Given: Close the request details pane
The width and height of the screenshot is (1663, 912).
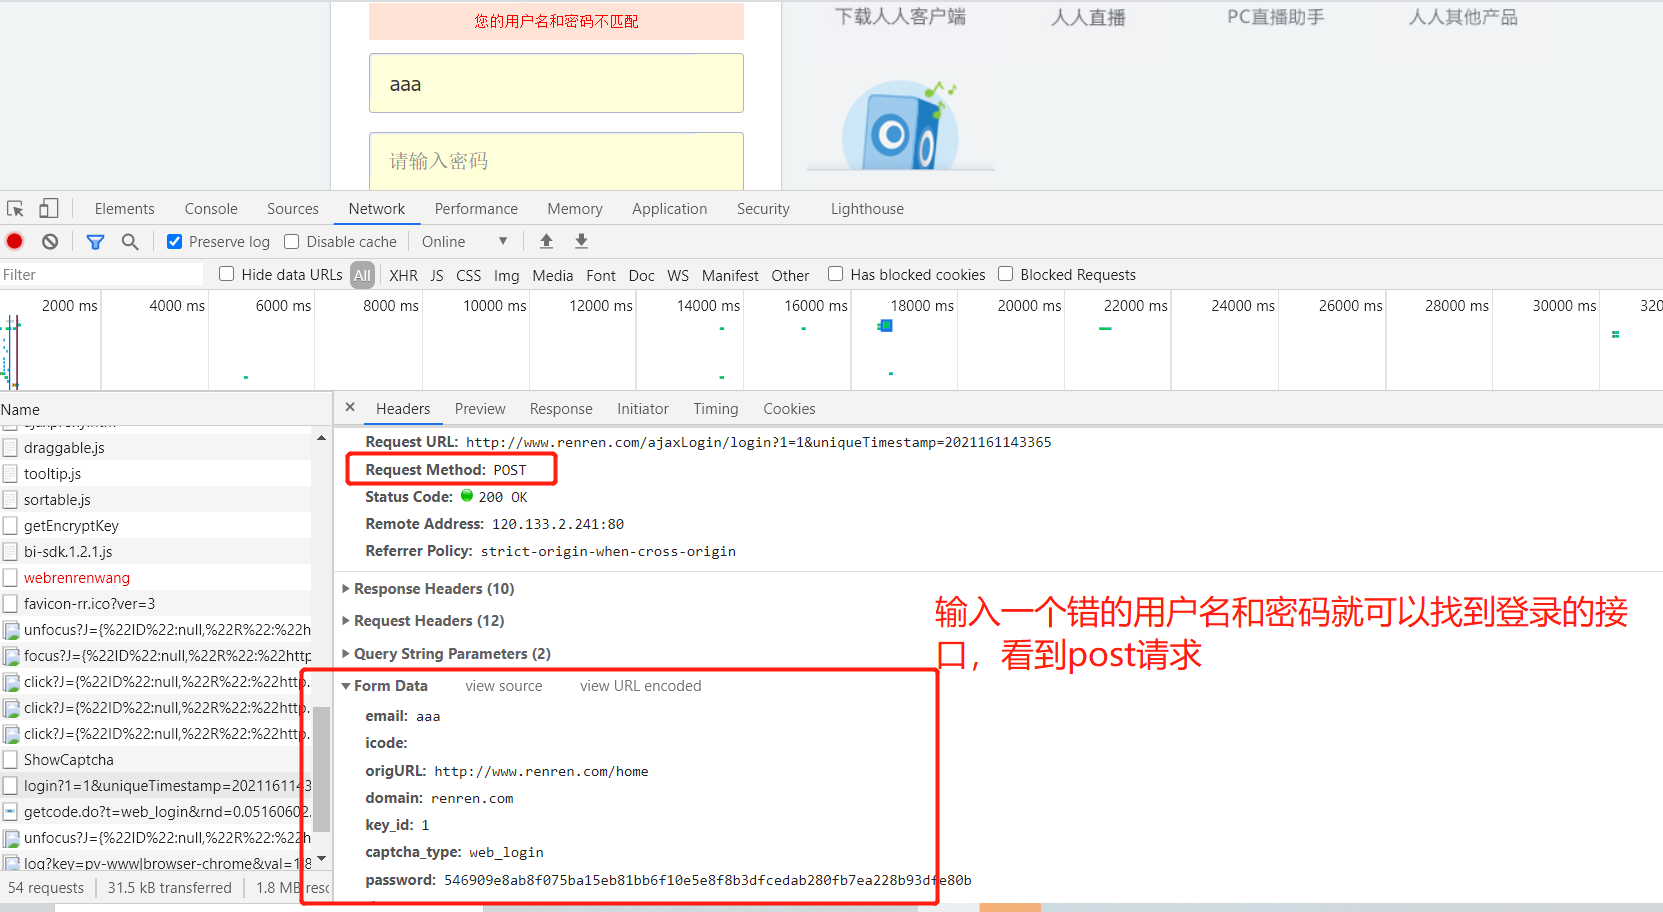Looking at the screenshot, I should [x=350, y=407].
